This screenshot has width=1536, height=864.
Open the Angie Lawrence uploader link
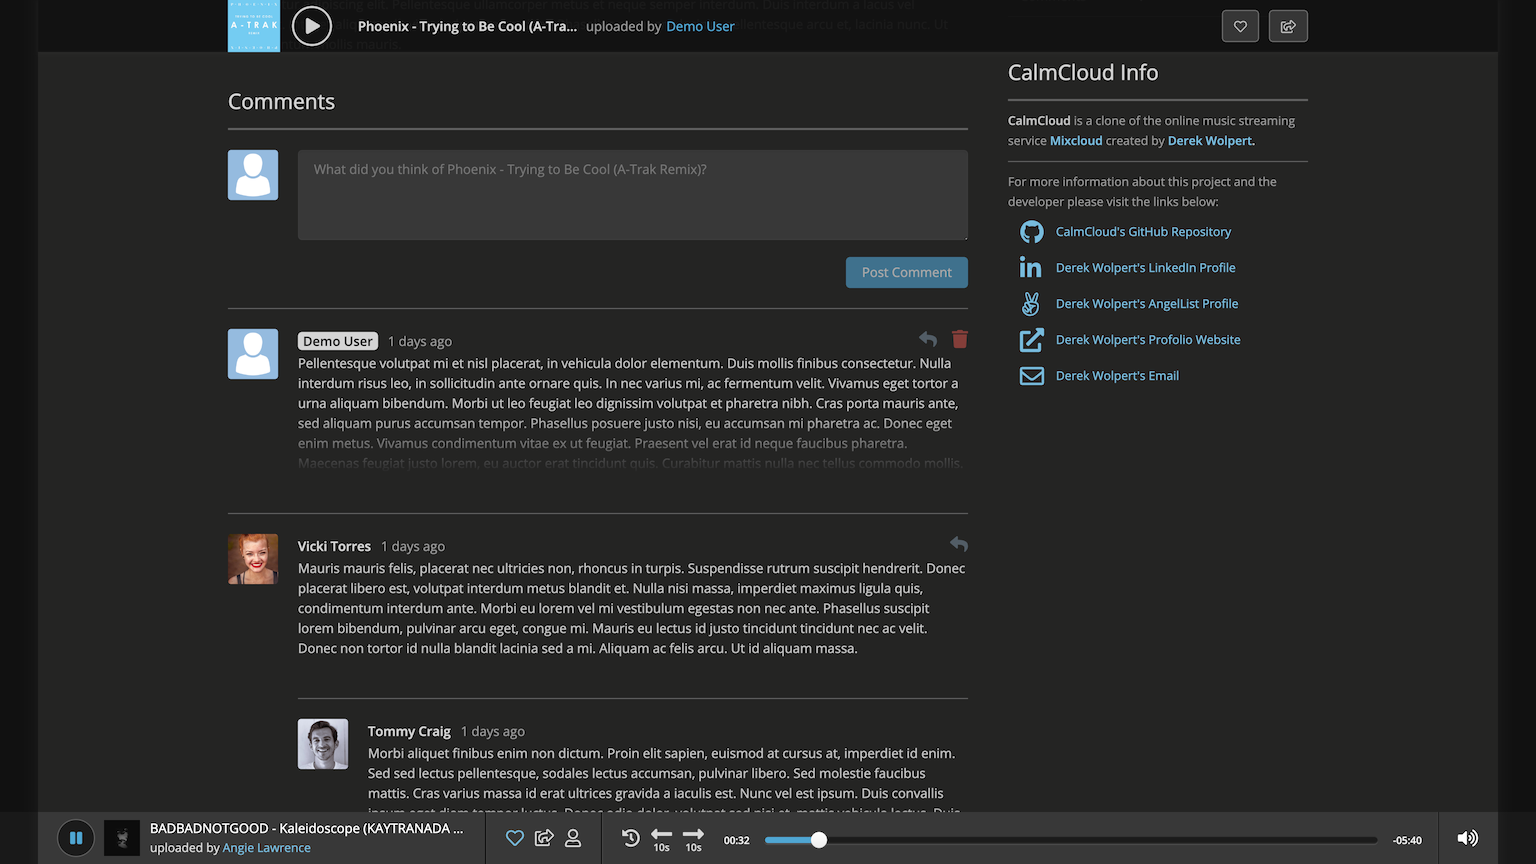[266, 848]
